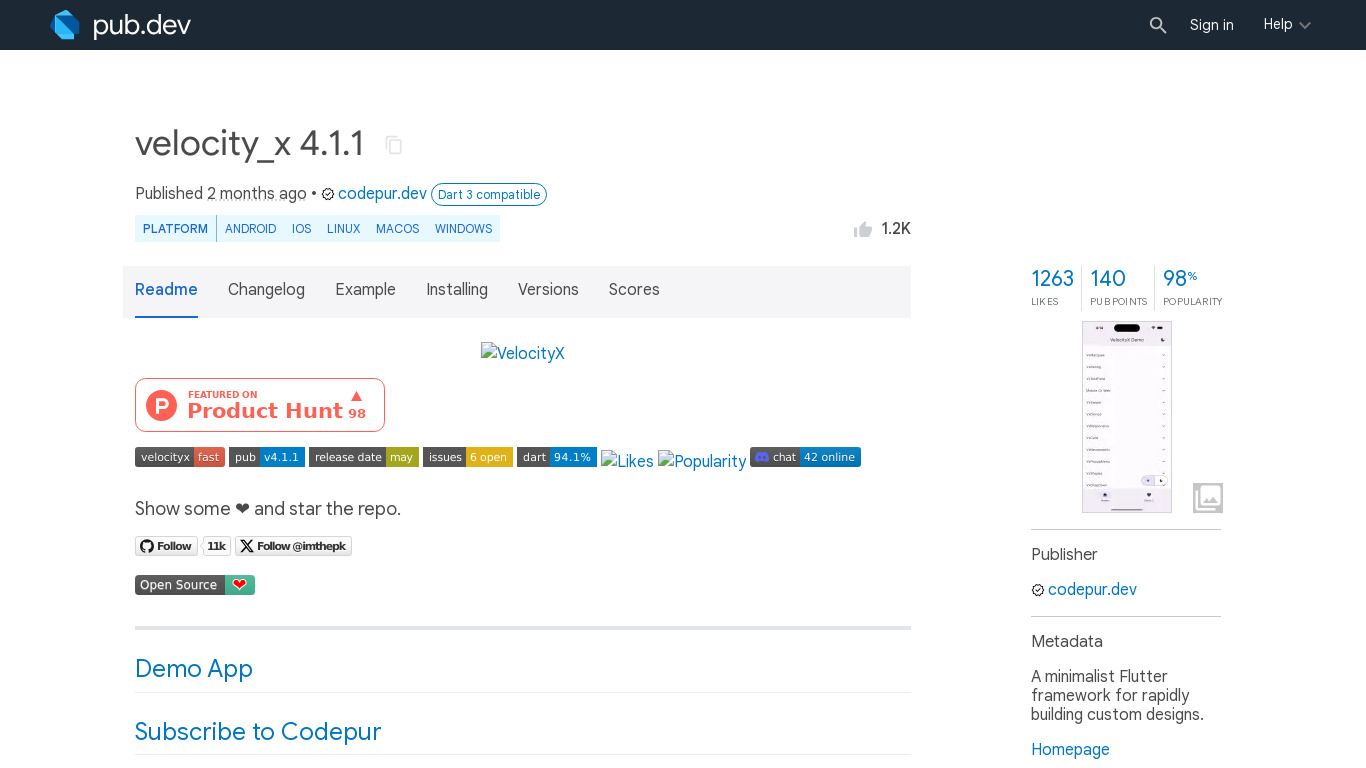Expand the Help dropdown menu
Screen dimensions: 1366x768
[x=1287, y=25]
